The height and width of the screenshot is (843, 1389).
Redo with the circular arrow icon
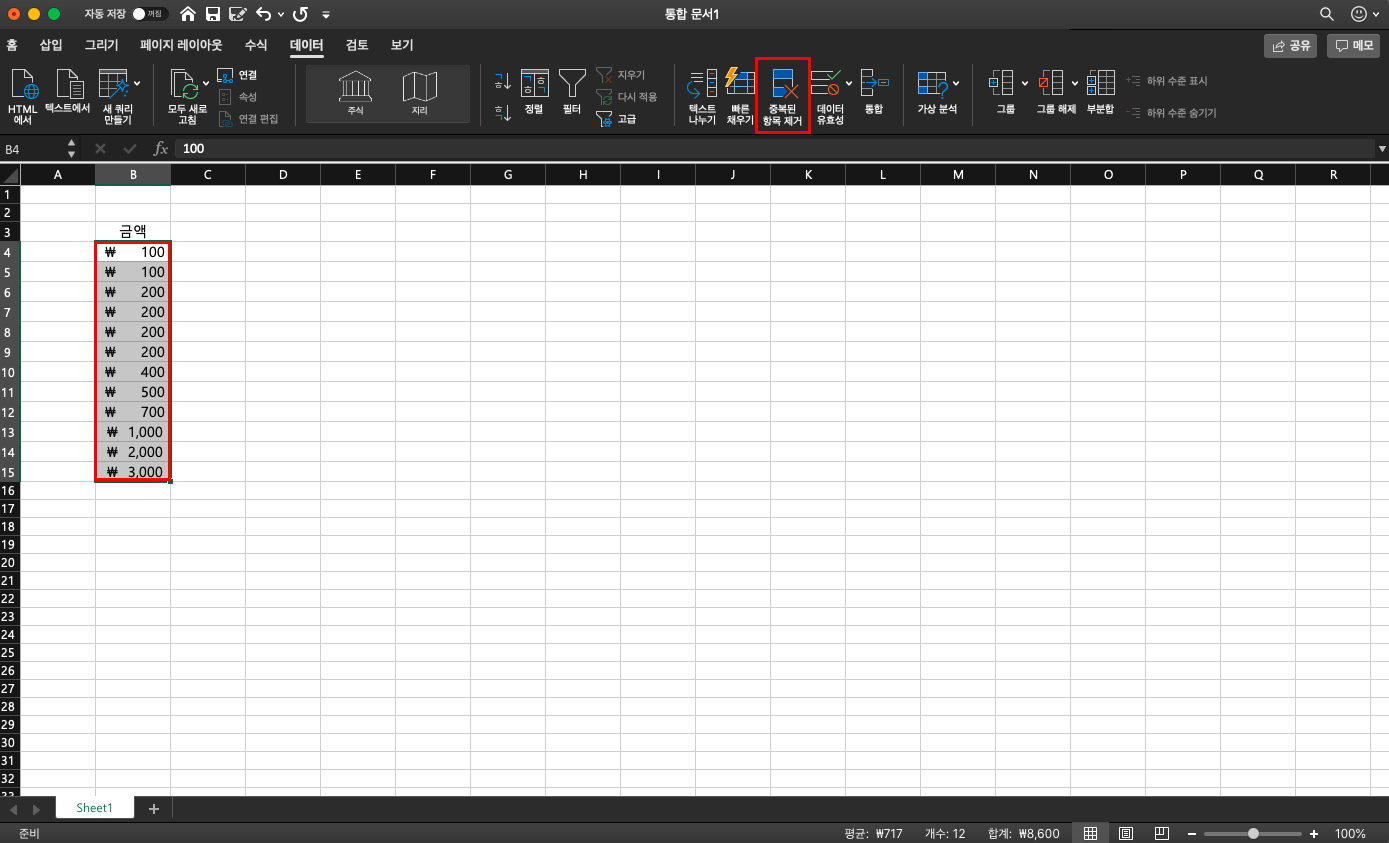pos(300,14)
